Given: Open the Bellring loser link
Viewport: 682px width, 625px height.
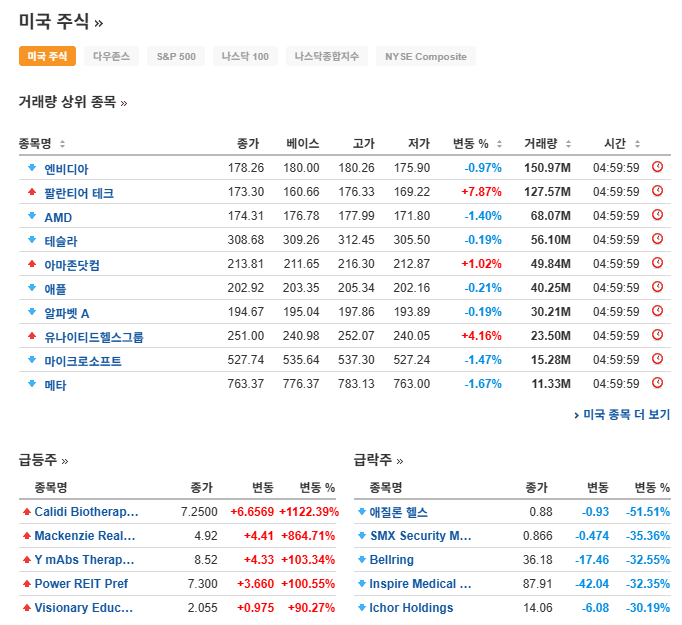Looking at the screenshot, I should coord(391,560).
